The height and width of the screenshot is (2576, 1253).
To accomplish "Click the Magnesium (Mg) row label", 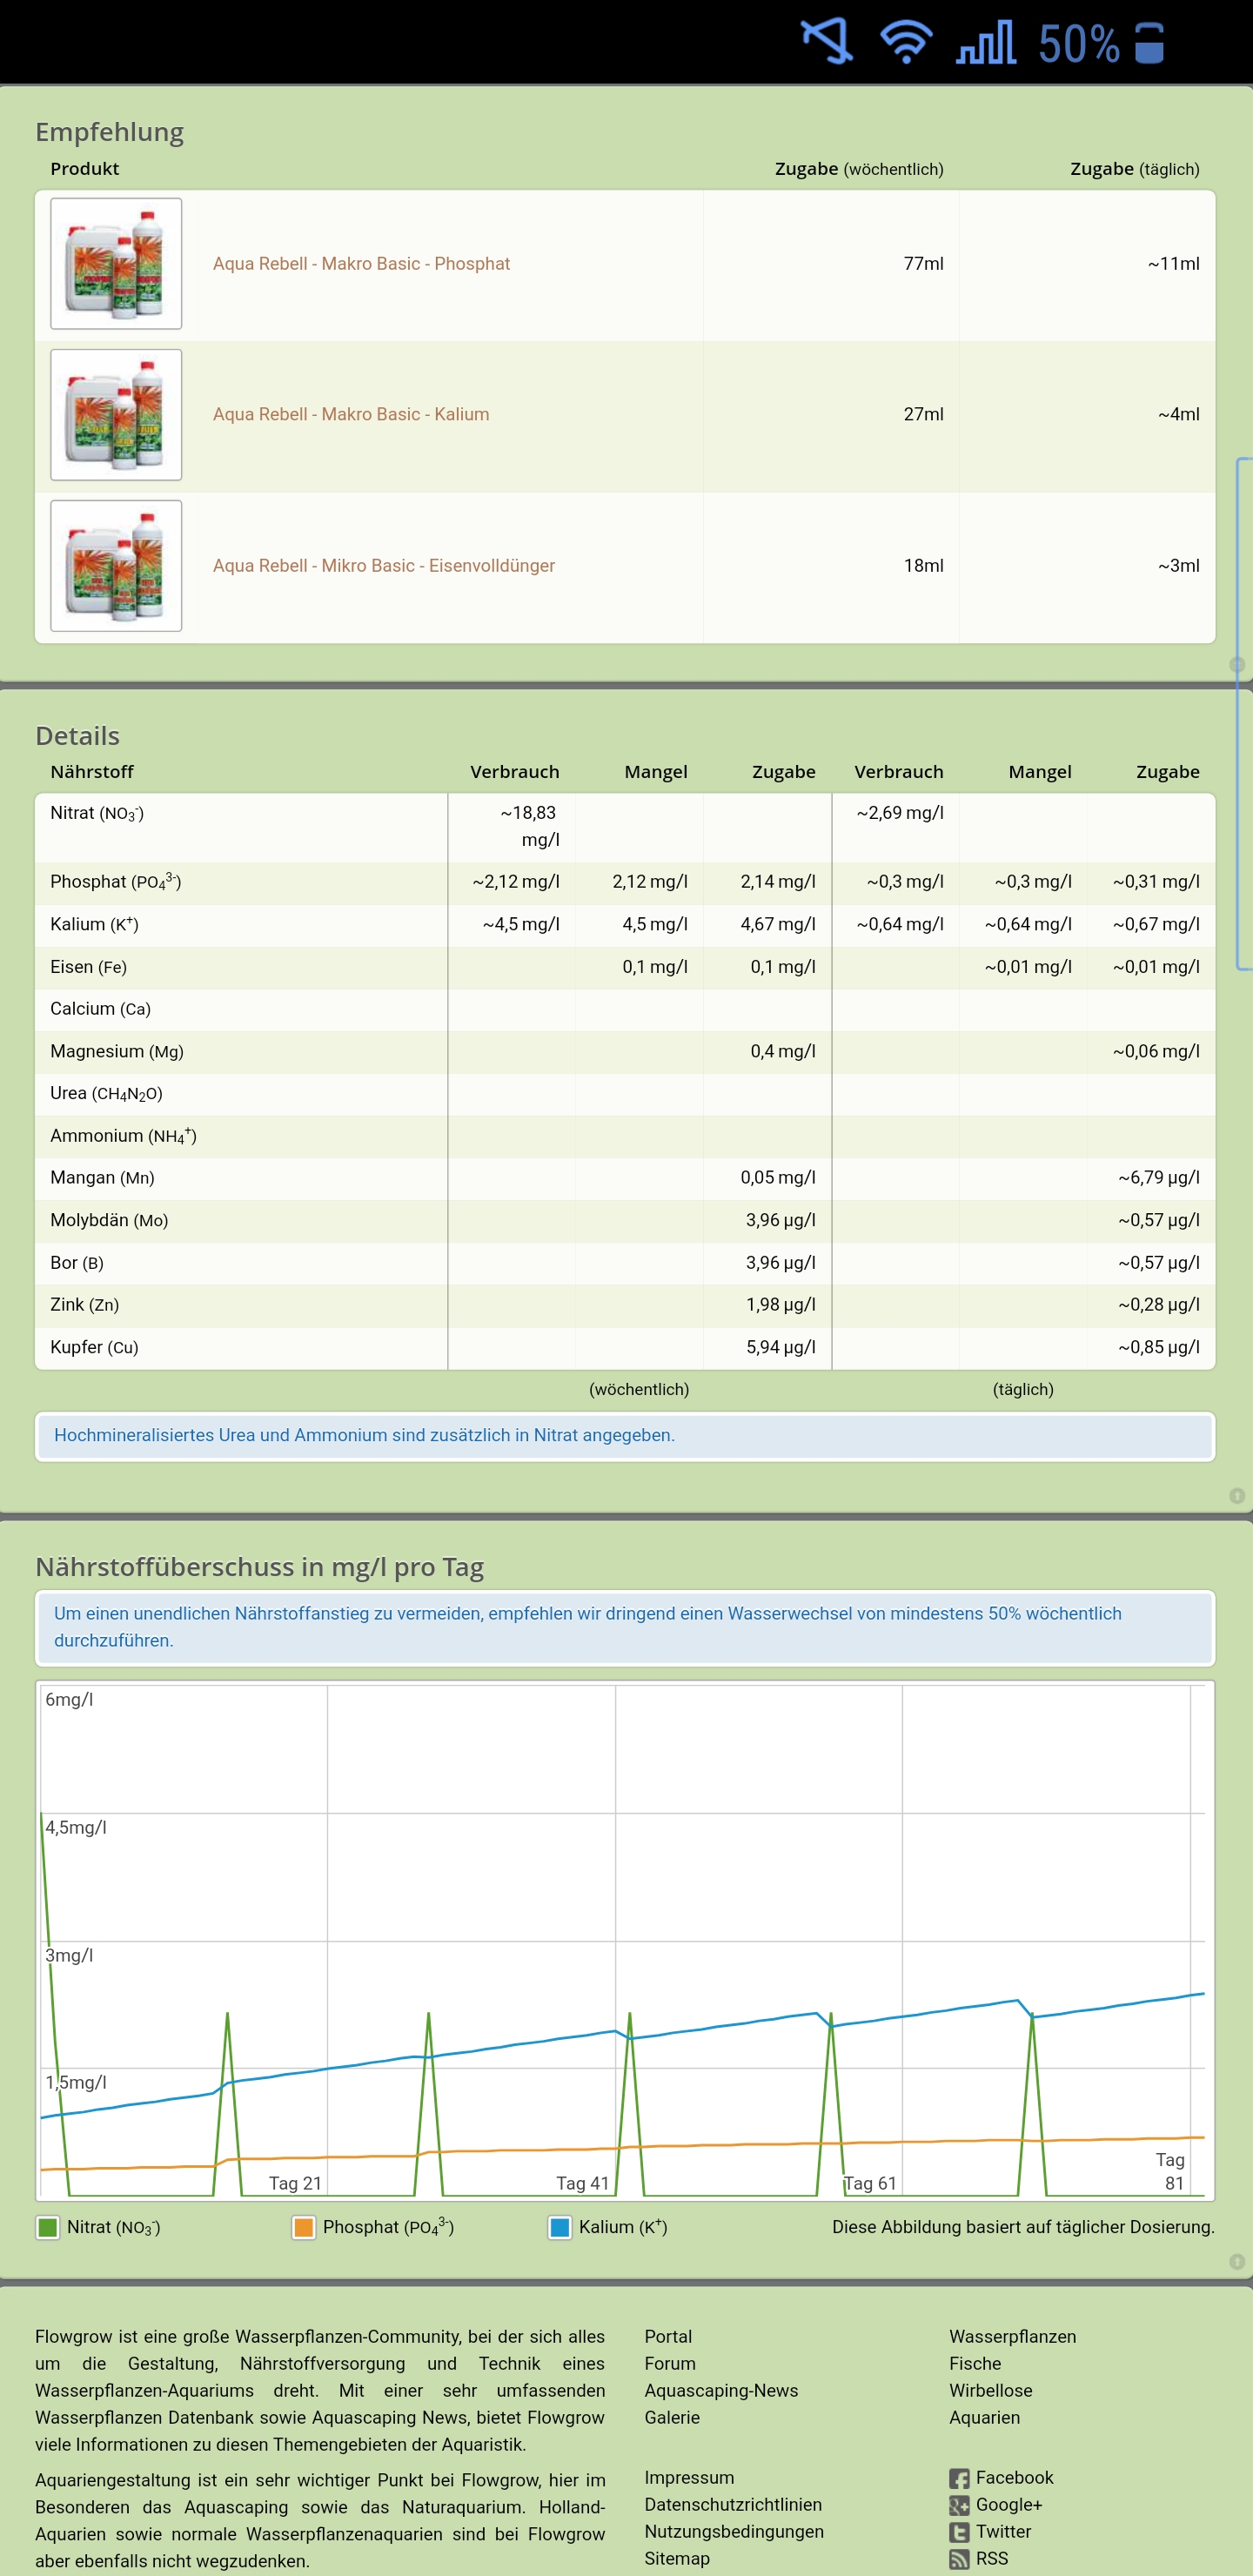I will click(117, 1051).
